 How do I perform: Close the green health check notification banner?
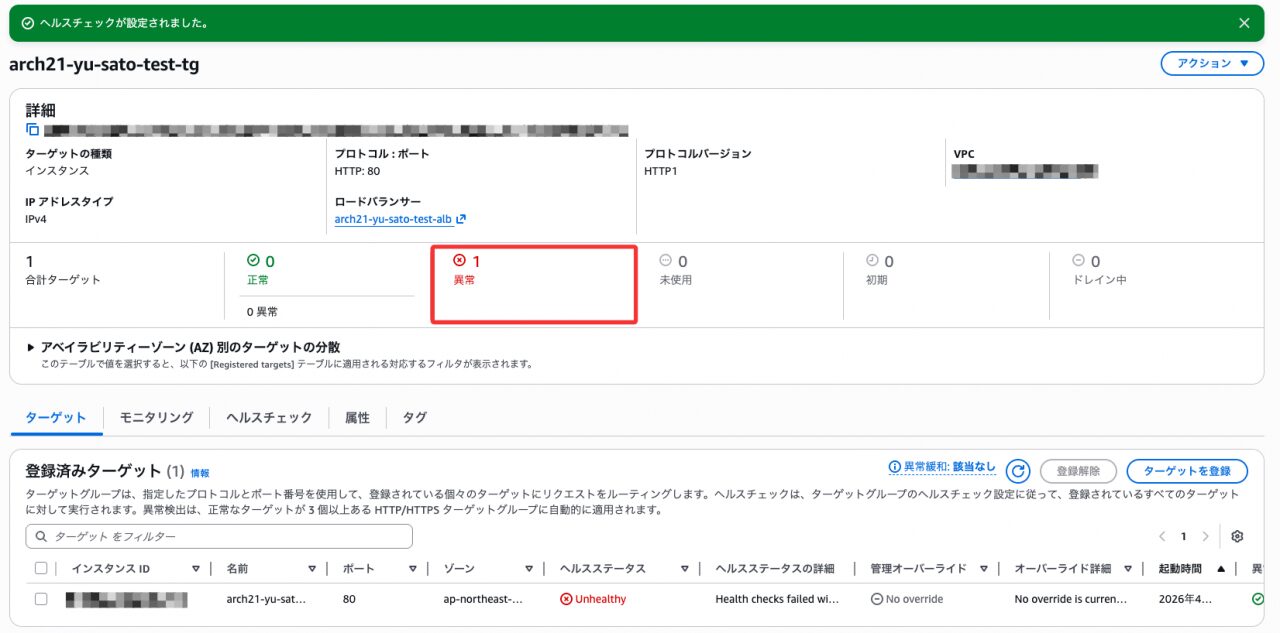pos(1244,23)
